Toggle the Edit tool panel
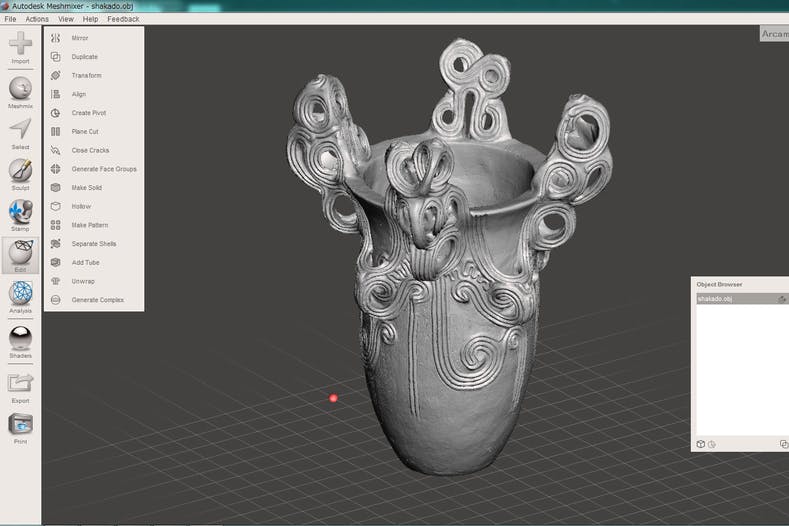The width and height of the screenshot is (789, 526). pos(20,253)
